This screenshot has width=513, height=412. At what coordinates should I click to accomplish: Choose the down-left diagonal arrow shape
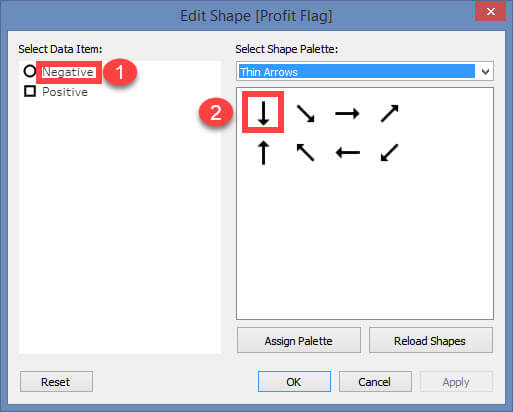[x=389, y=153]
